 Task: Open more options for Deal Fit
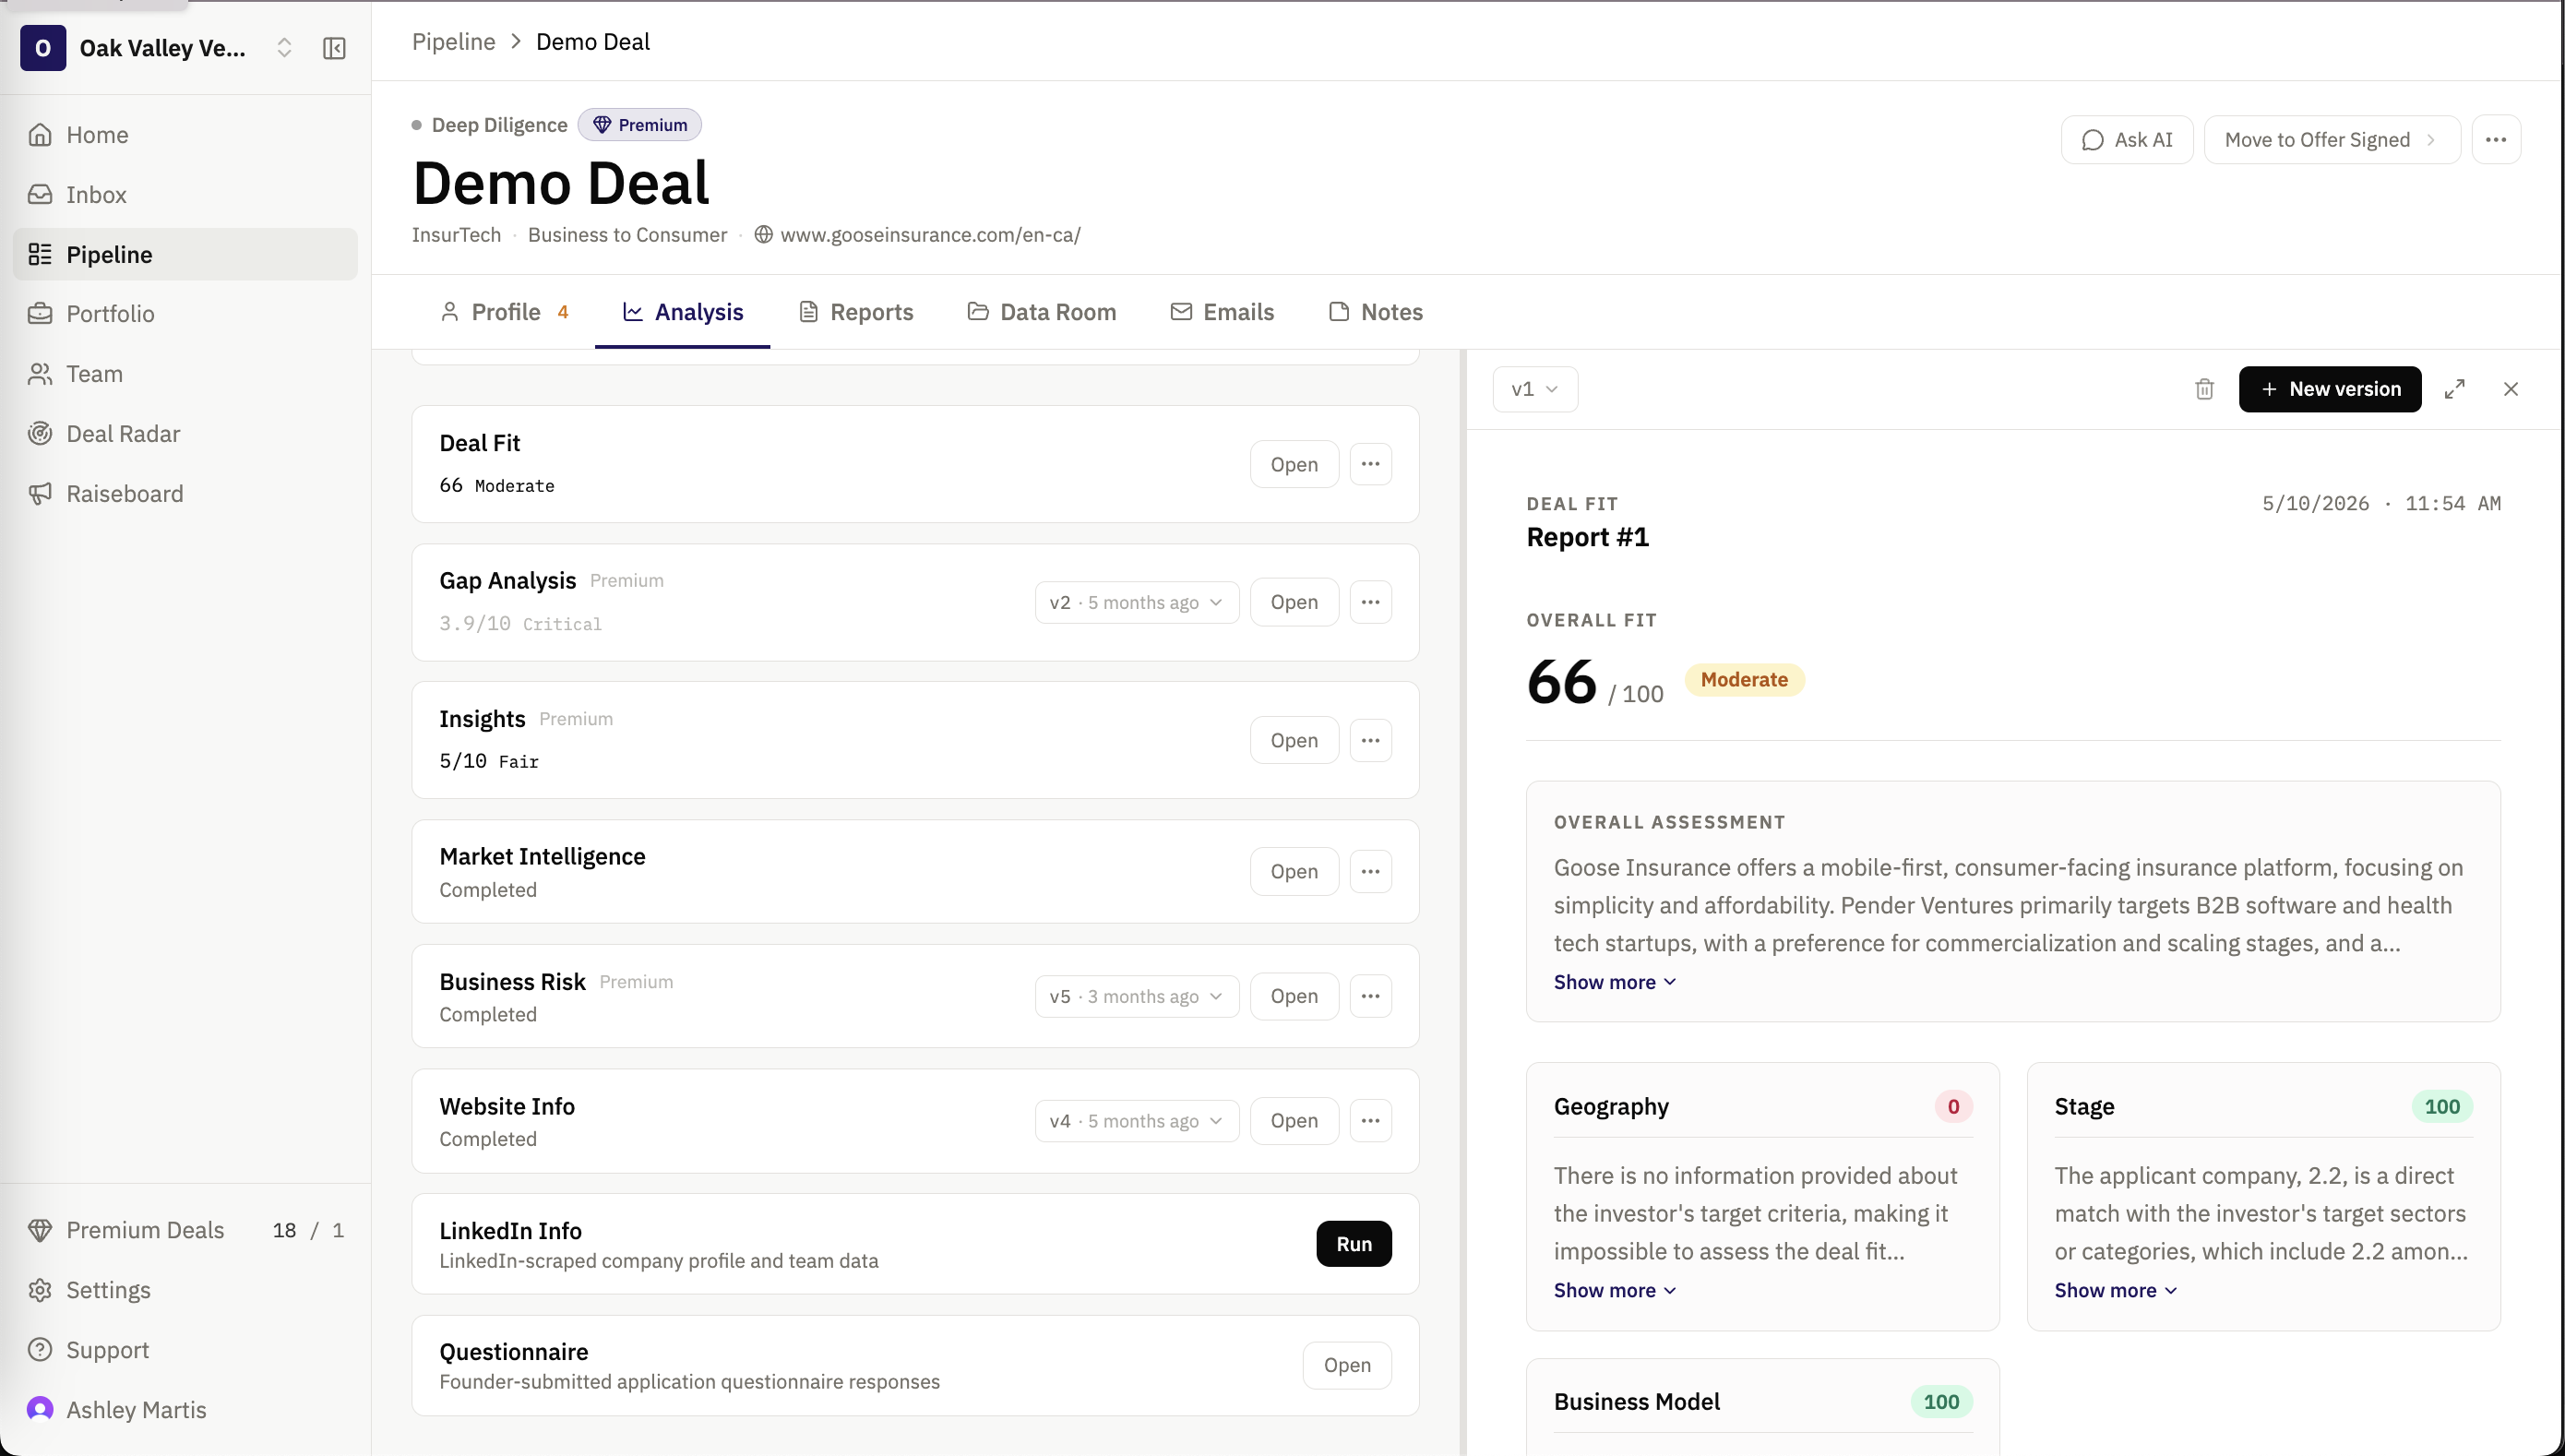(1370, 464)
